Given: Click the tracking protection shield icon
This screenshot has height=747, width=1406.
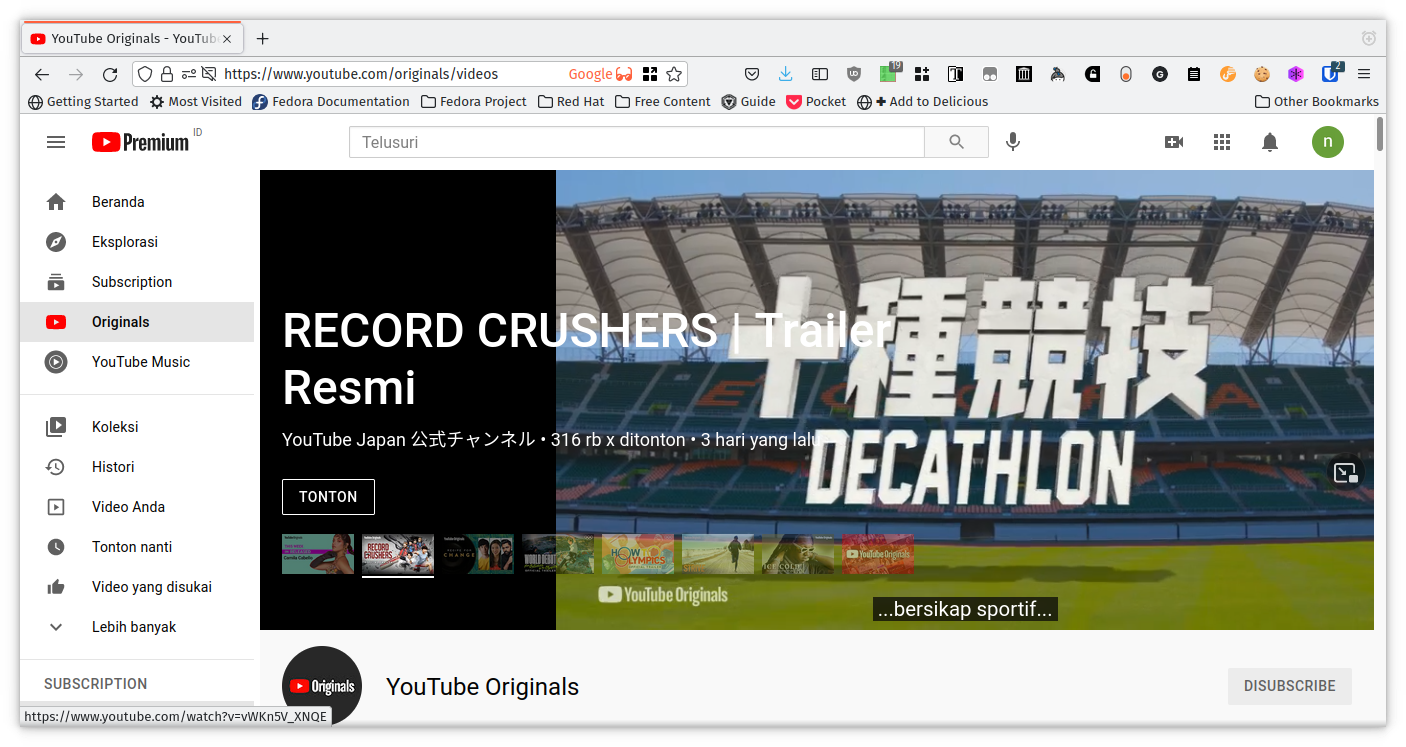Looking at the screenshot, I should pos(145,74).
